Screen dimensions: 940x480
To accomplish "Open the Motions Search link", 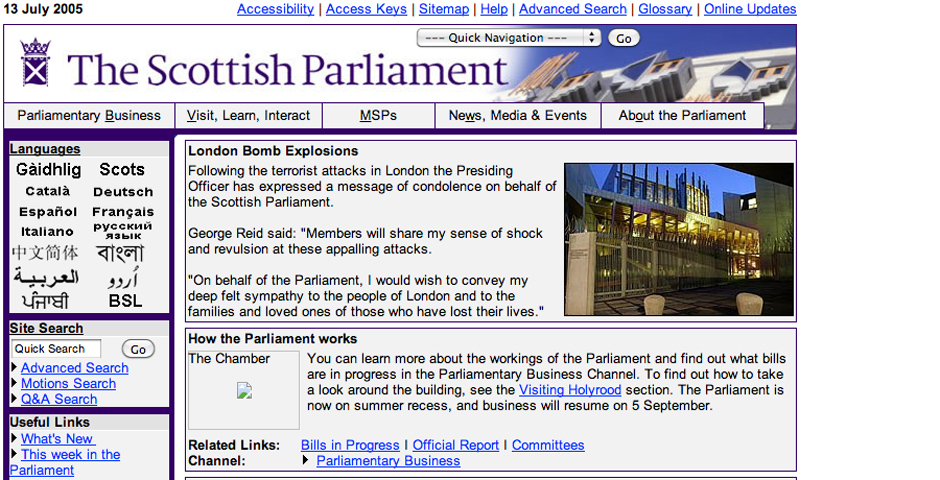I will [68, 384].
